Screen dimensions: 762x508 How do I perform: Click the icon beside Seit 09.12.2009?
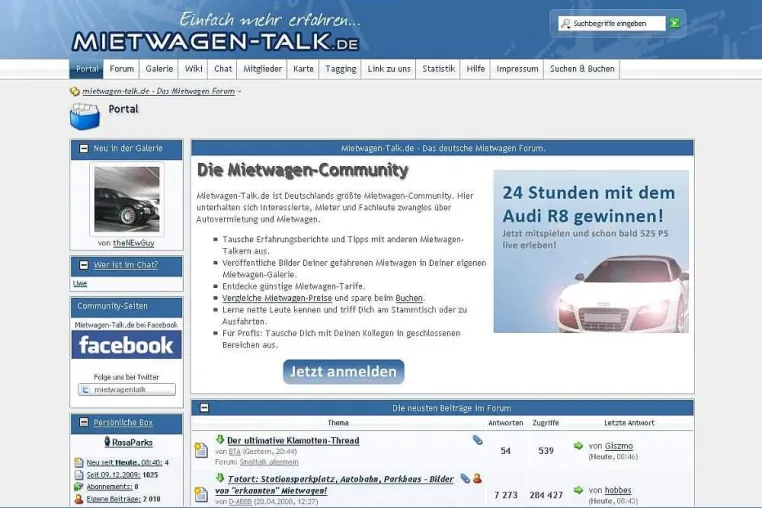coord(79,474)
